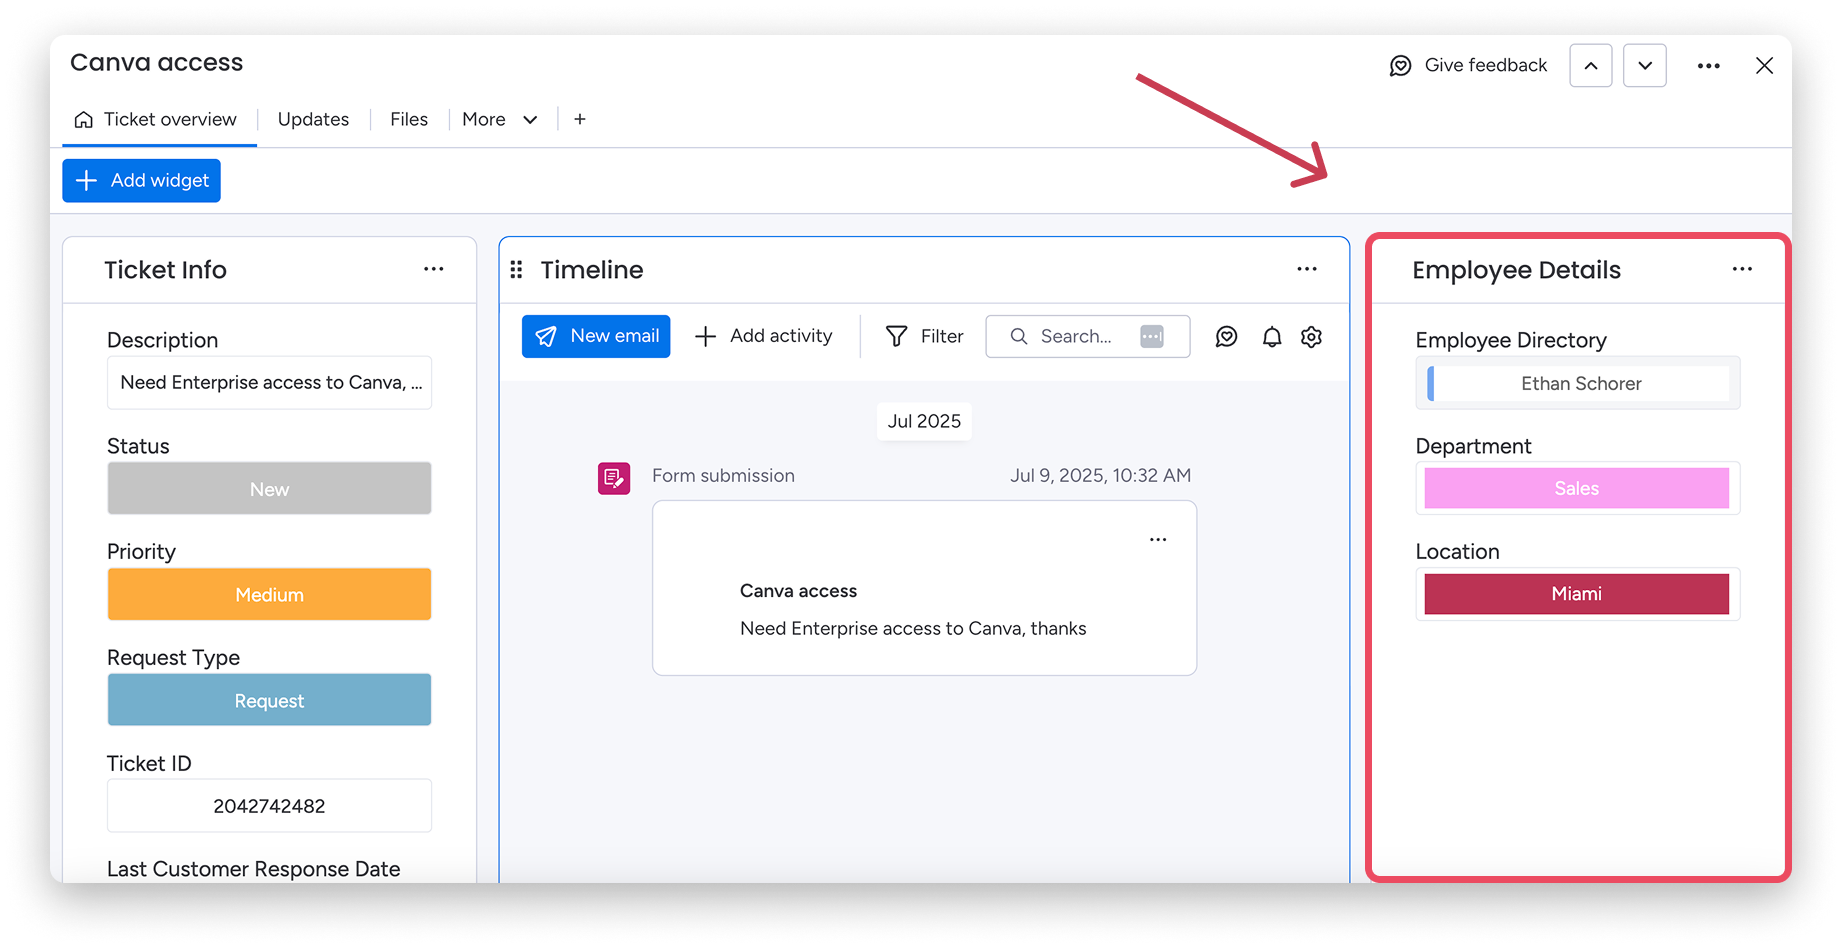1842x948 pixels.
Task: Click the Timeline notifications bell icon
Action: tap(1271, 337)
